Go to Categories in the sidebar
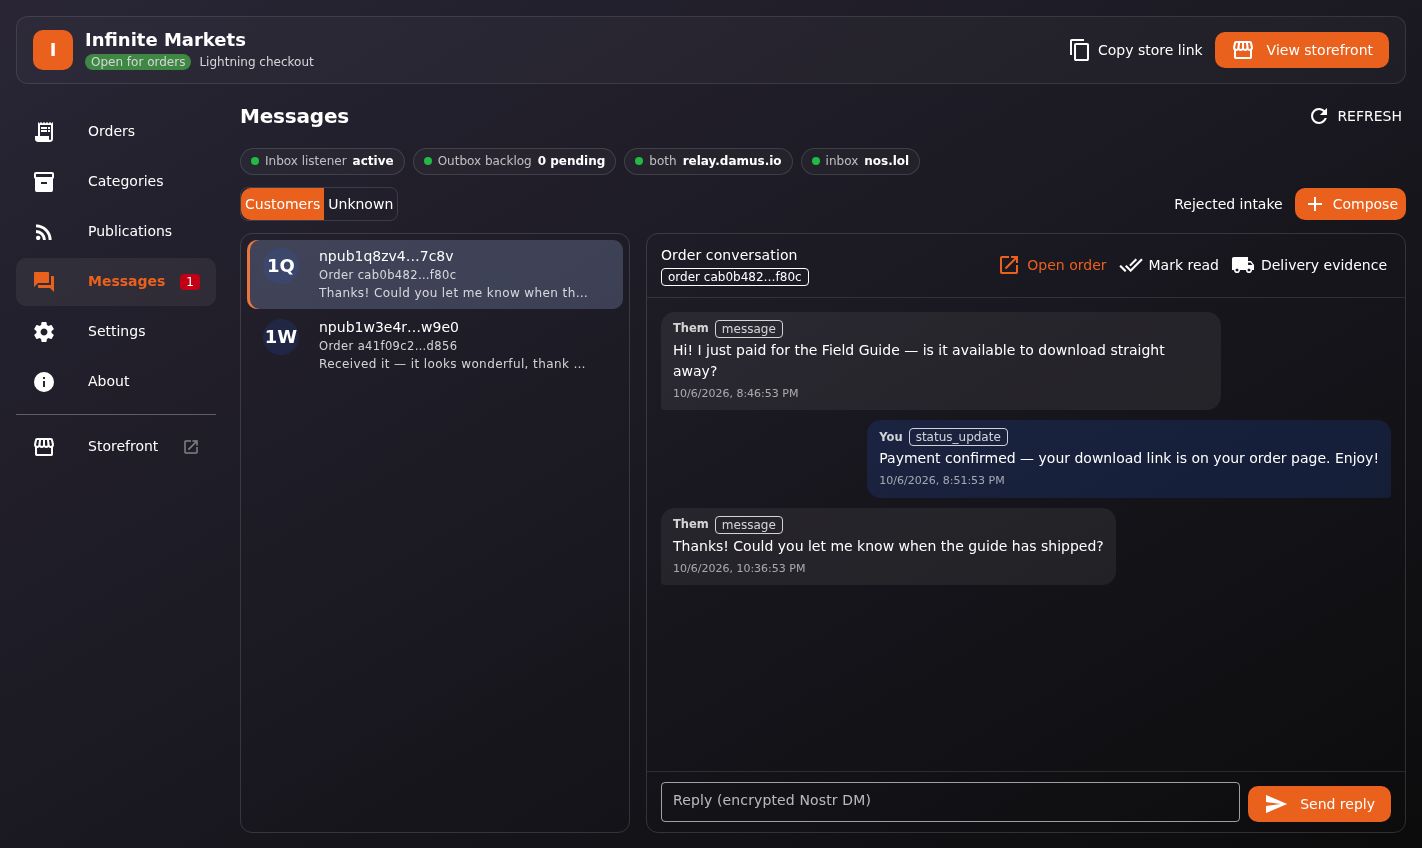 point(116,181)
